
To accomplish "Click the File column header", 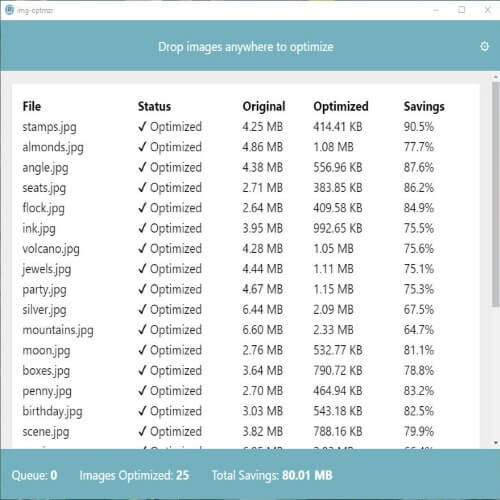I will pos(32,106).
